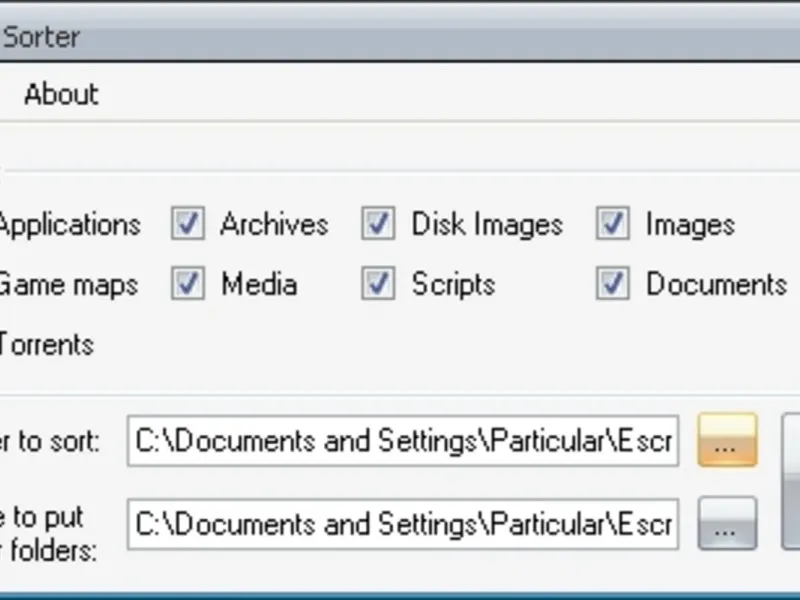The height and width of the screenshot is (600, 800).
Task: Disable the Images checkbox
Action: tap(612, 223)
